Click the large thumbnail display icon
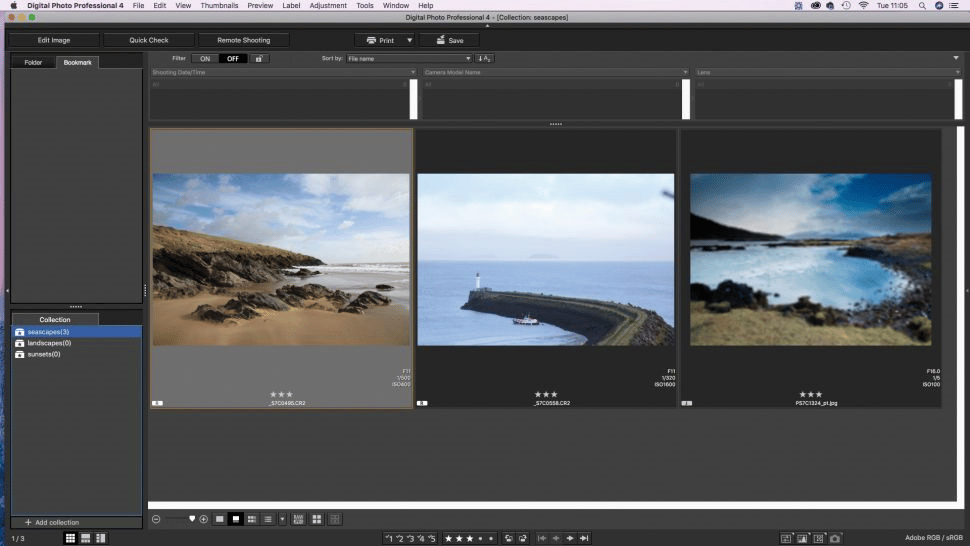970x546 pixels. pyautogui.click(x=220, y=519)
